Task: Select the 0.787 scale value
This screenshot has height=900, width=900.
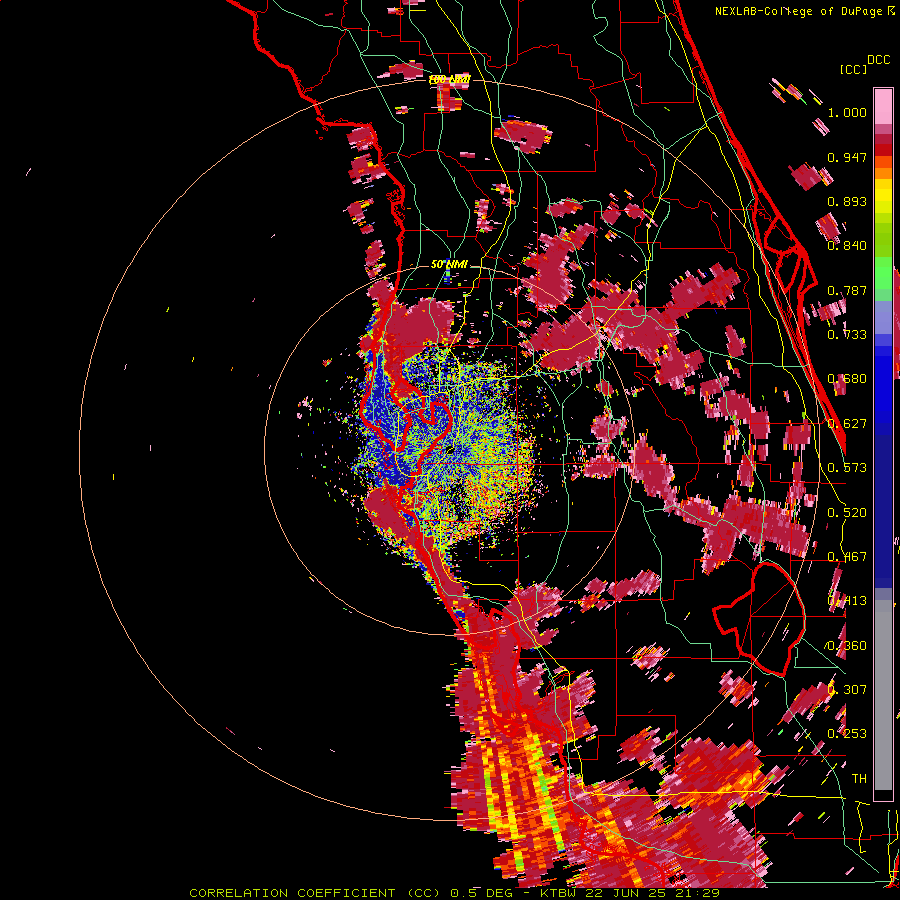Action: (847, 290)
